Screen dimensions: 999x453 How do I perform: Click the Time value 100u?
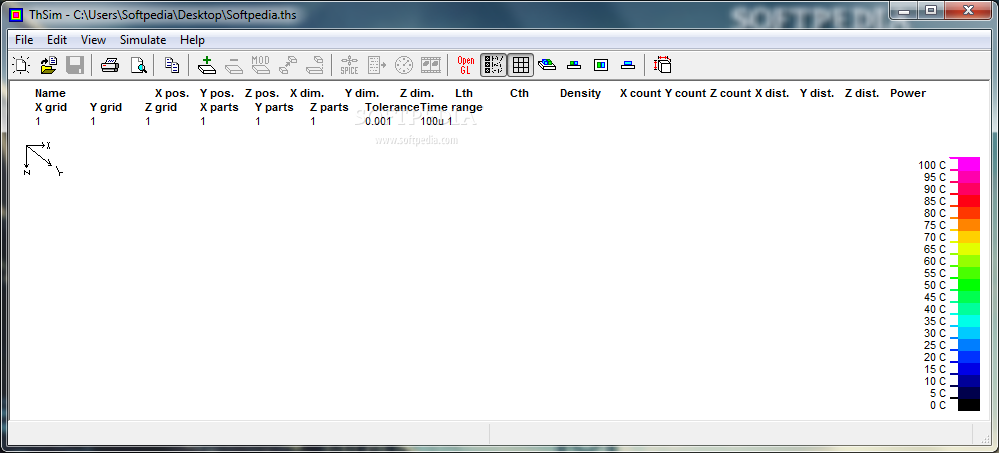(x=432, y=121)
